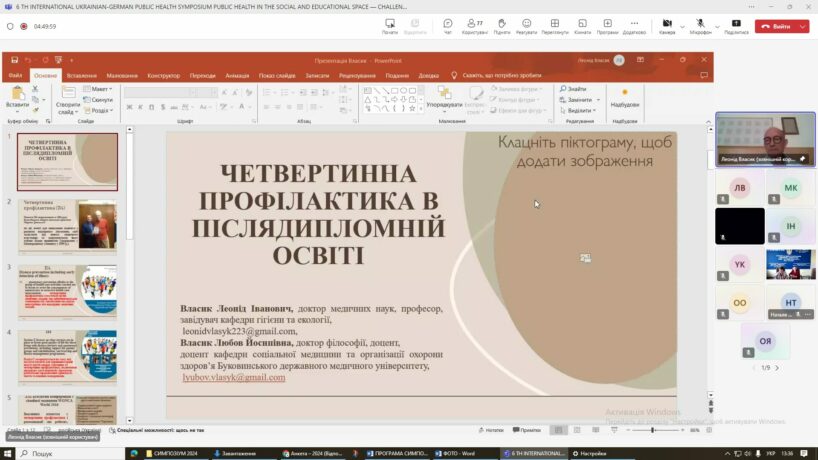Open the Chat panel in Teams
818x460 pixels.
(448, 23)
